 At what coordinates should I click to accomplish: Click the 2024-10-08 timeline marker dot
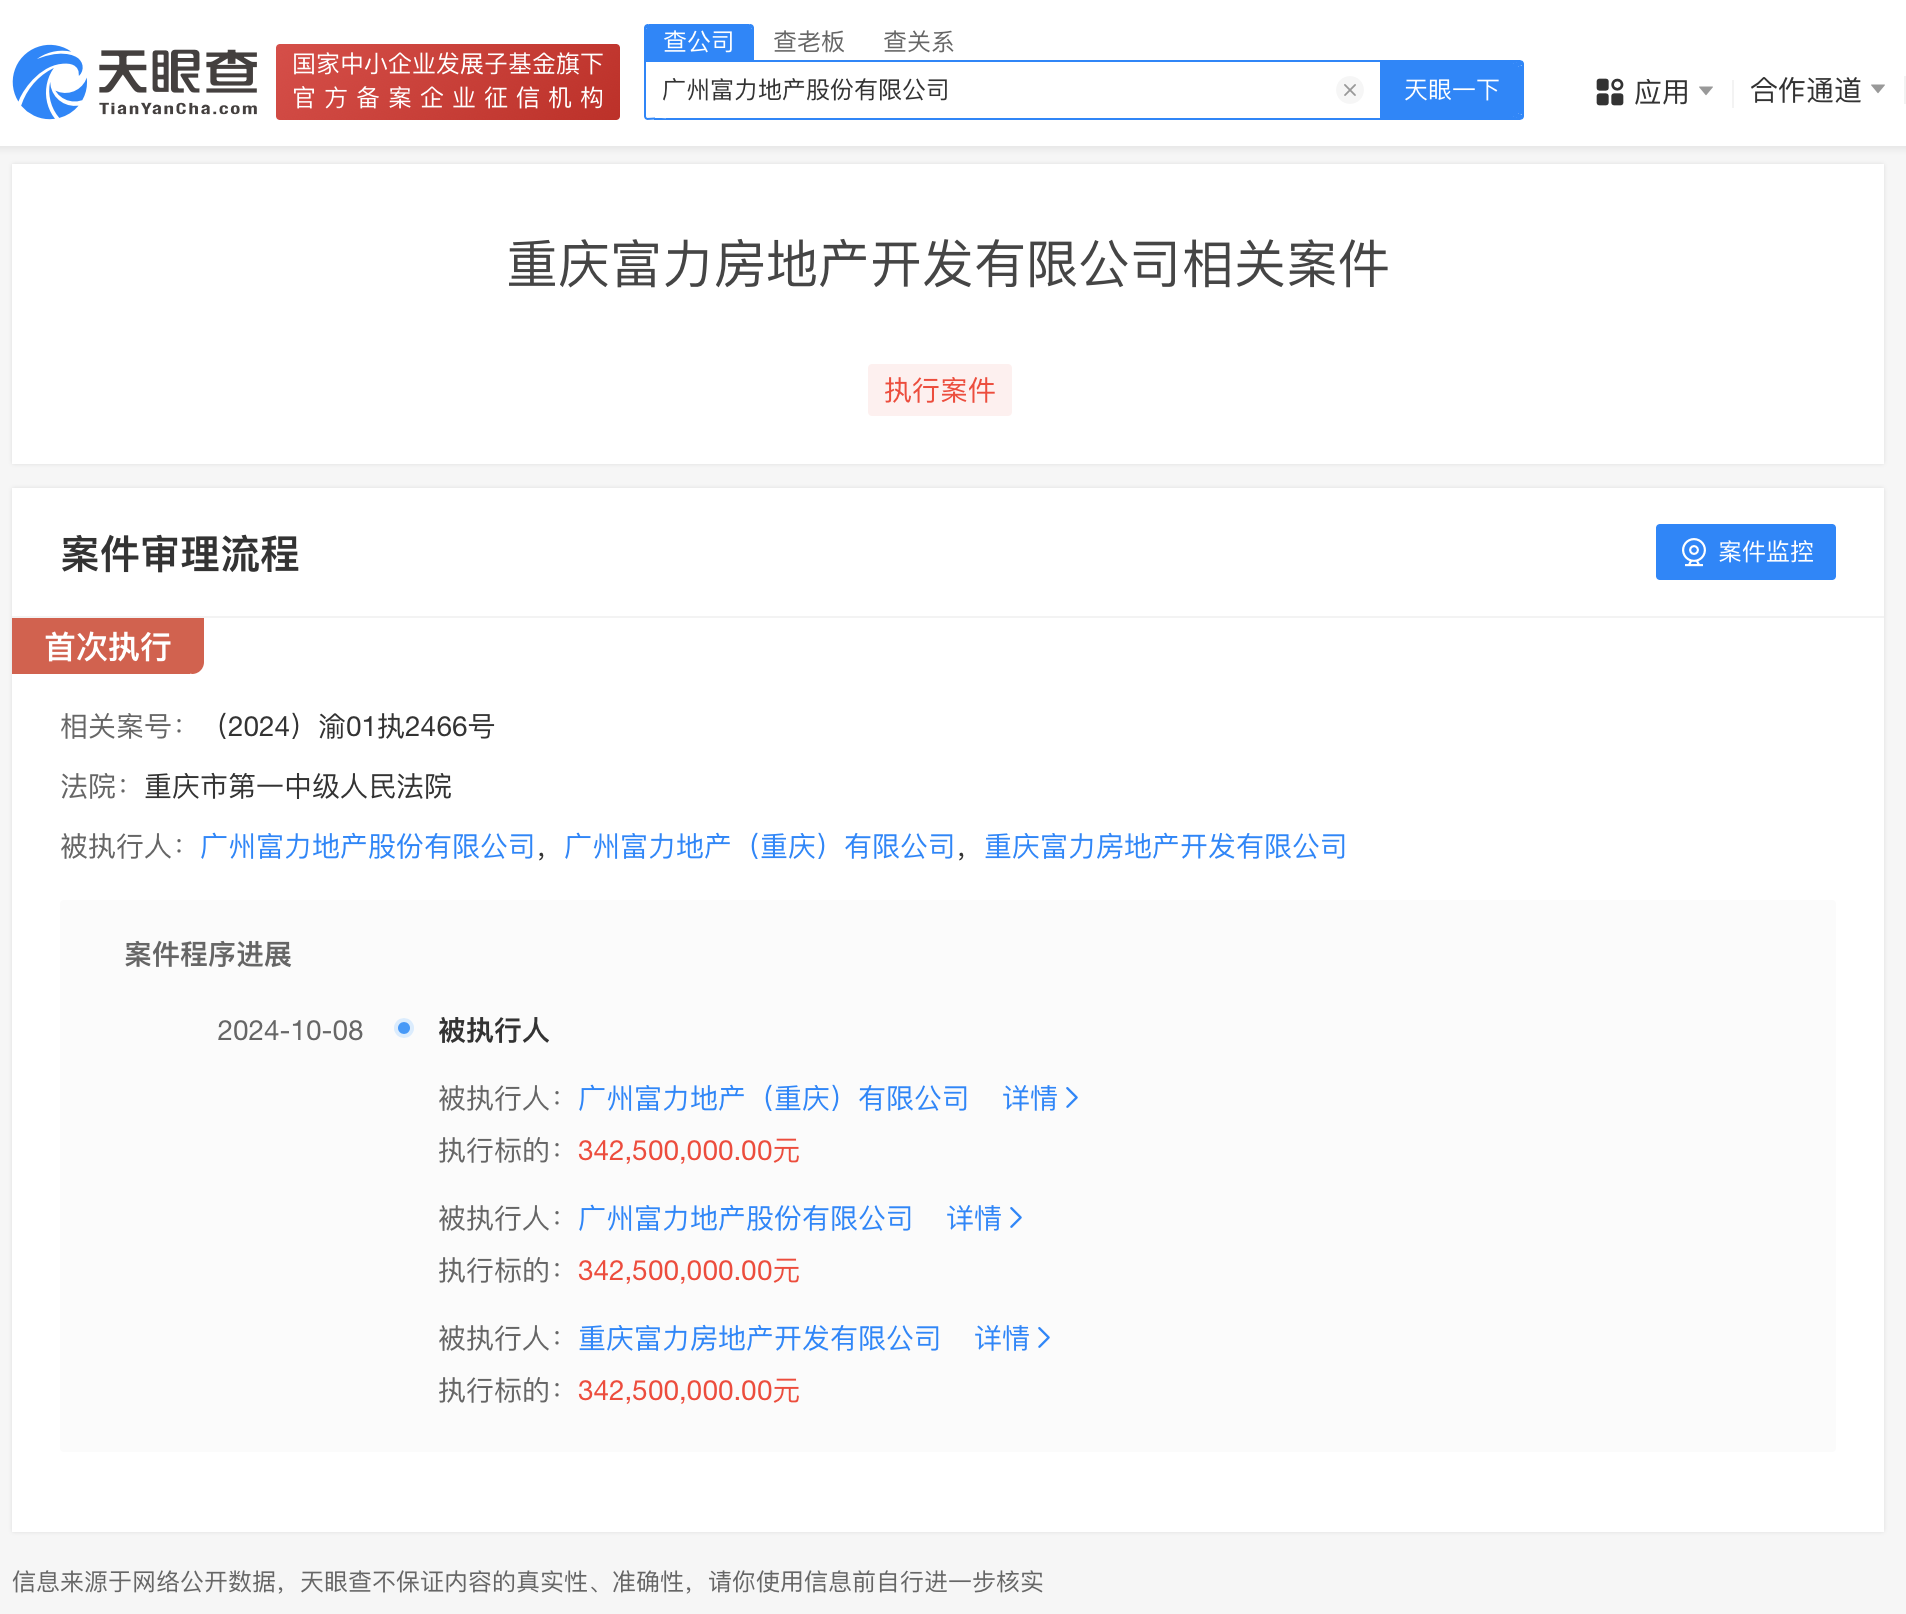[x=404, y=1028]
